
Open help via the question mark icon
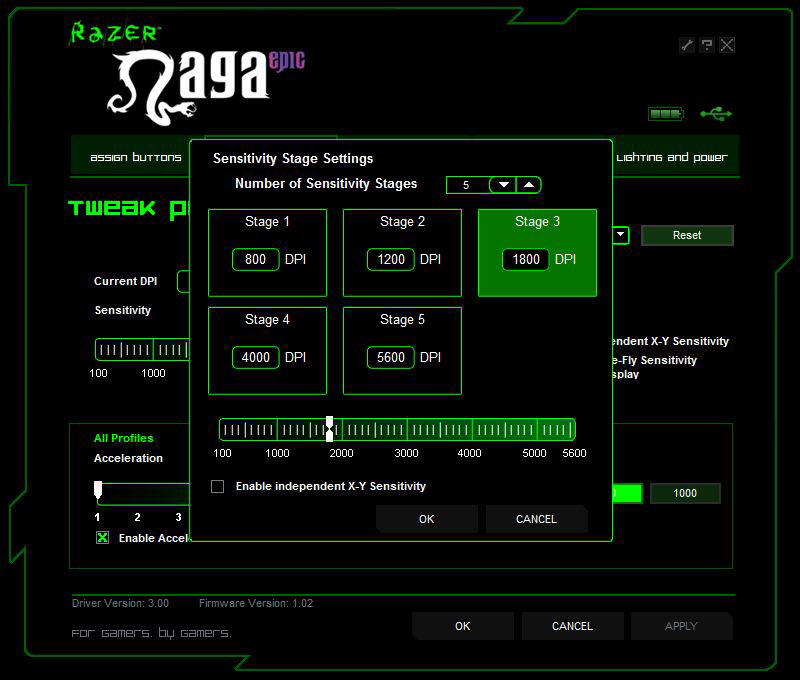point(707,45)
